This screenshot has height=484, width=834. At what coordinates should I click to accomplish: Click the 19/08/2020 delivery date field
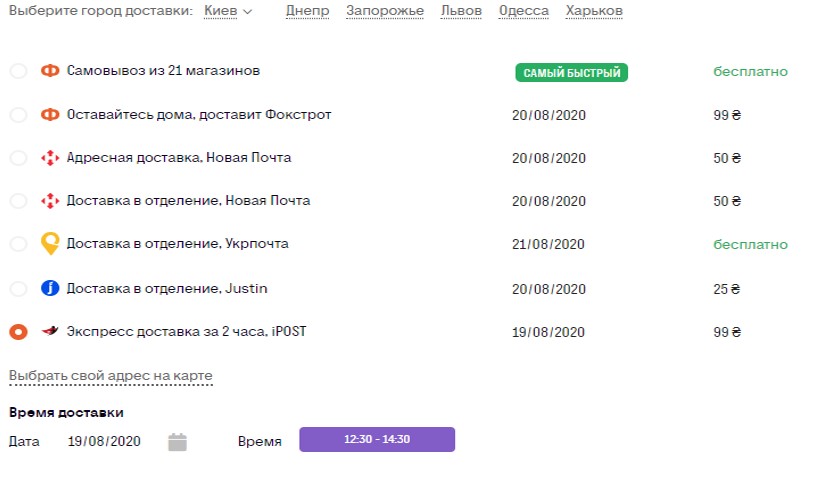click(104, 441)
